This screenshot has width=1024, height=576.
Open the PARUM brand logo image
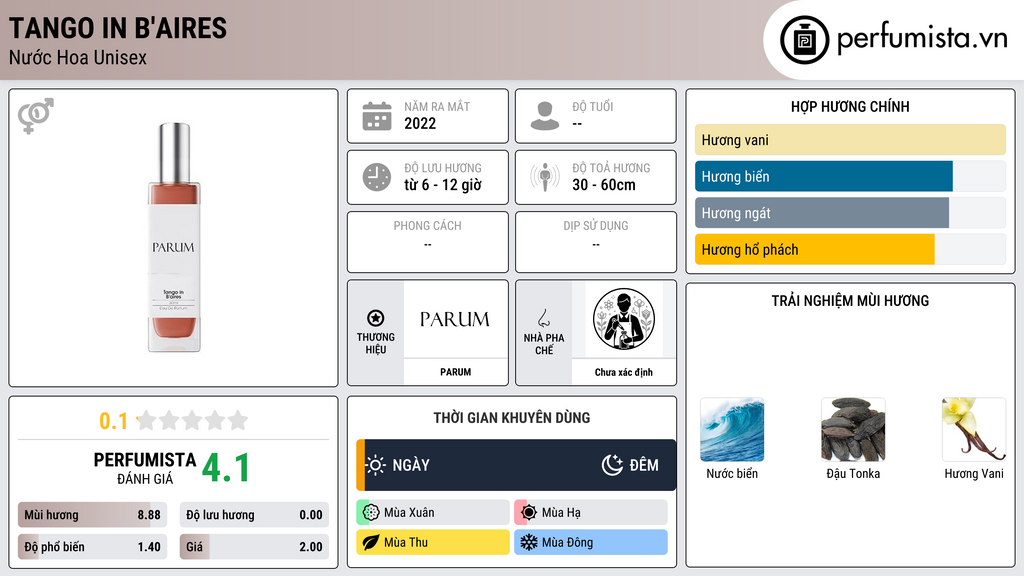point(455,319)
